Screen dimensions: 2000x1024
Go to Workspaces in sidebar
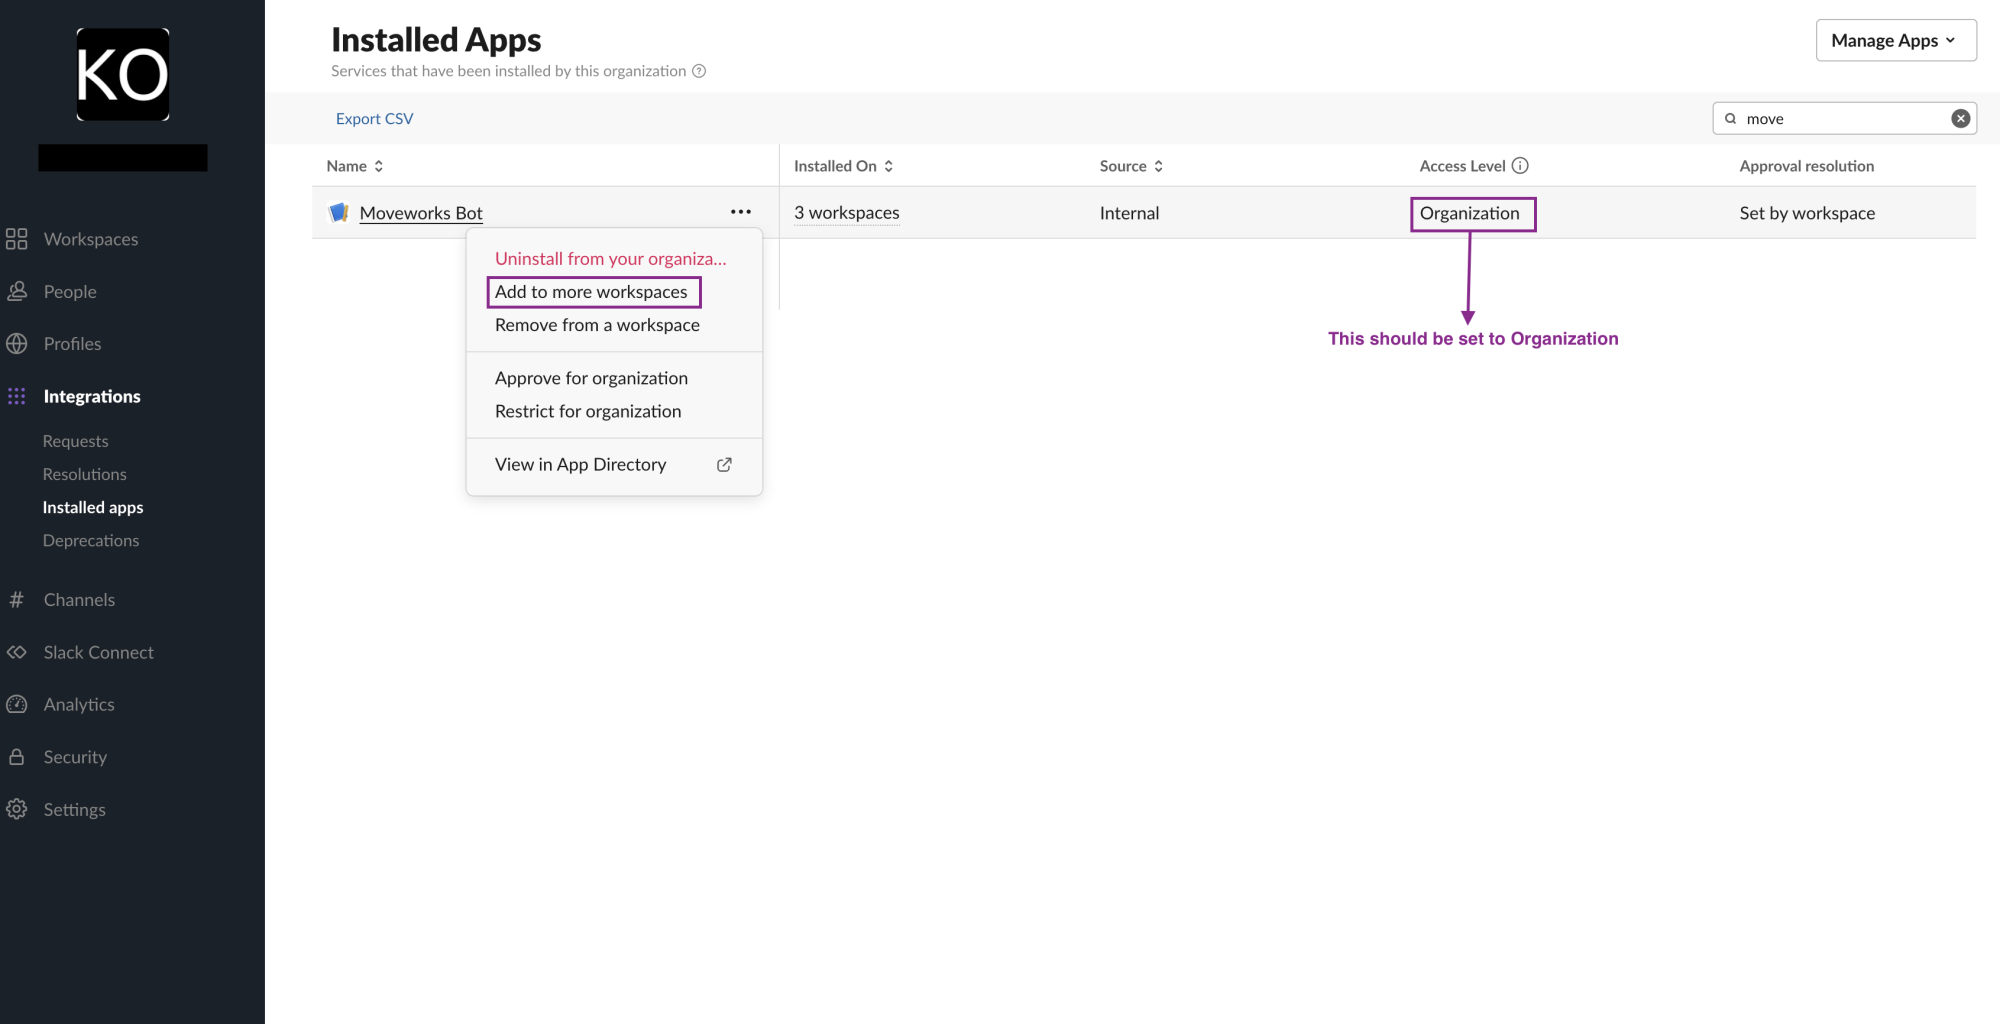(91, 239)
